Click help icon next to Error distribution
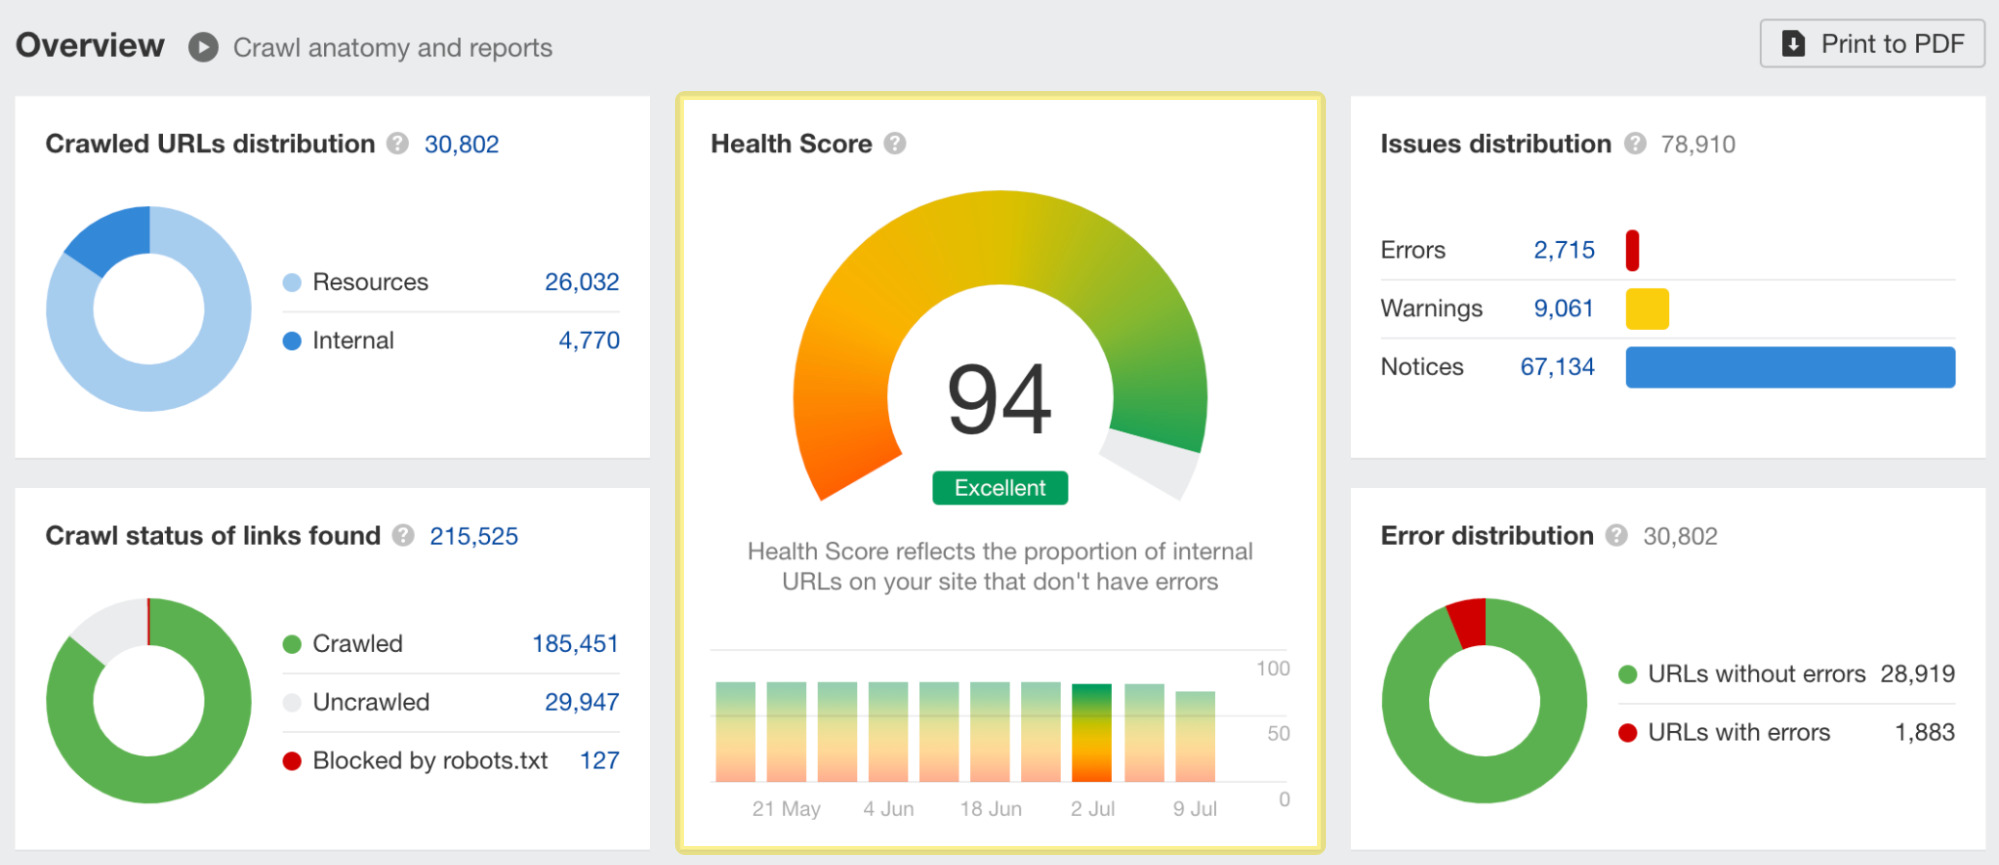This screenshot has width=1999, height=865. point(1617,536)
